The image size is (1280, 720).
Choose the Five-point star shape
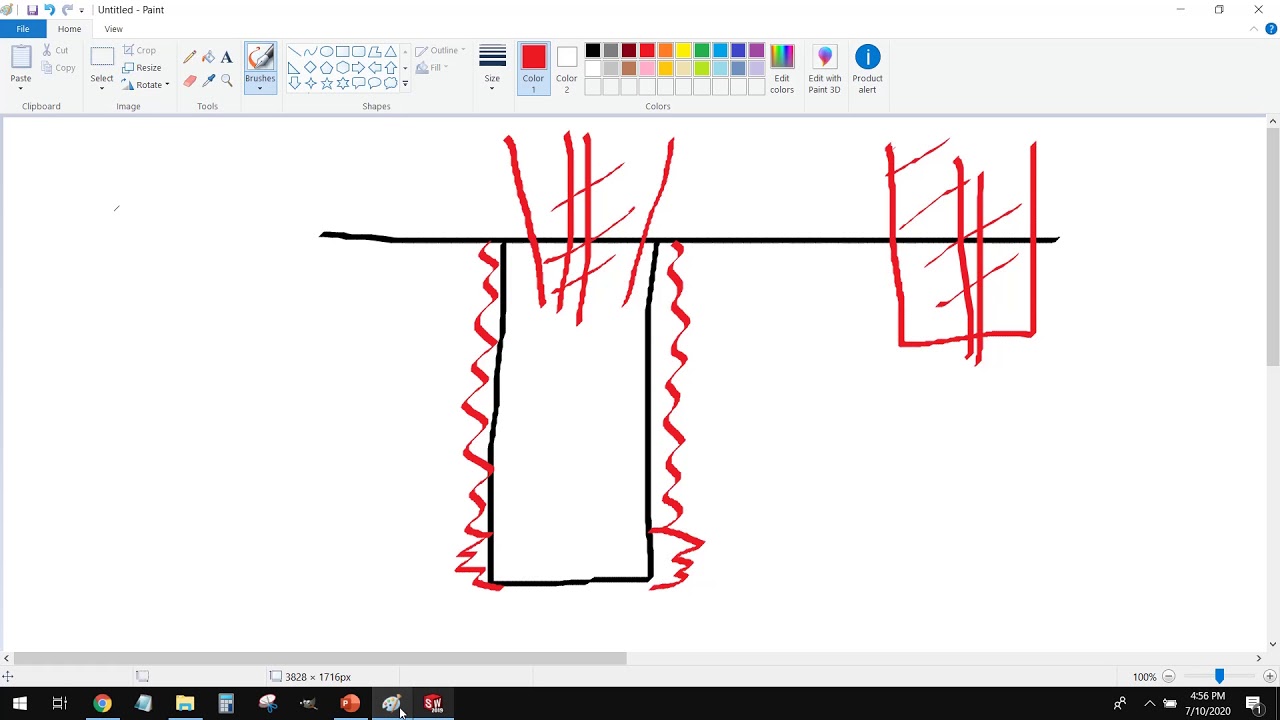326,84
